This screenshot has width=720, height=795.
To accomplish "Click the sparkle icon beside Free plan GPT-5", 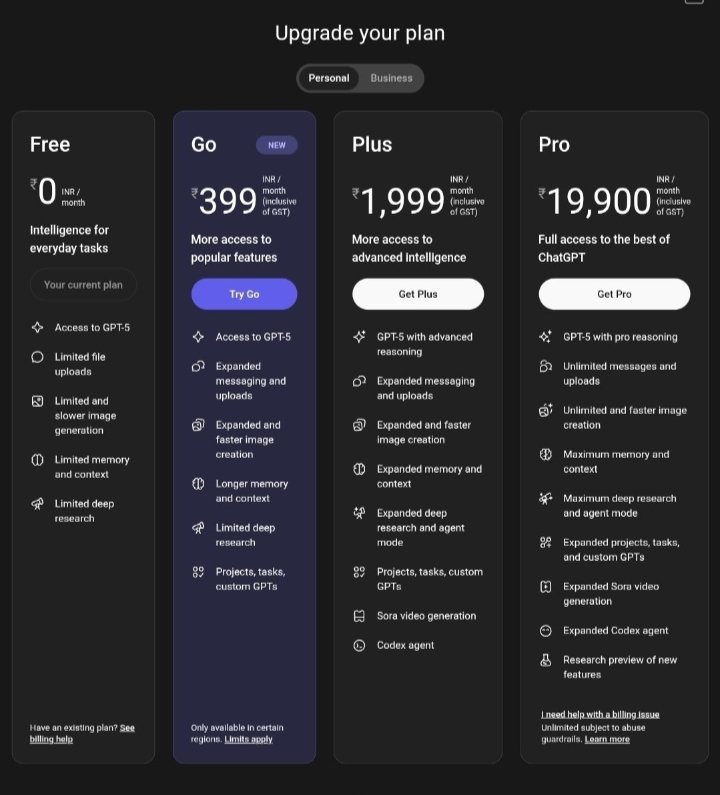I will 37,327.
